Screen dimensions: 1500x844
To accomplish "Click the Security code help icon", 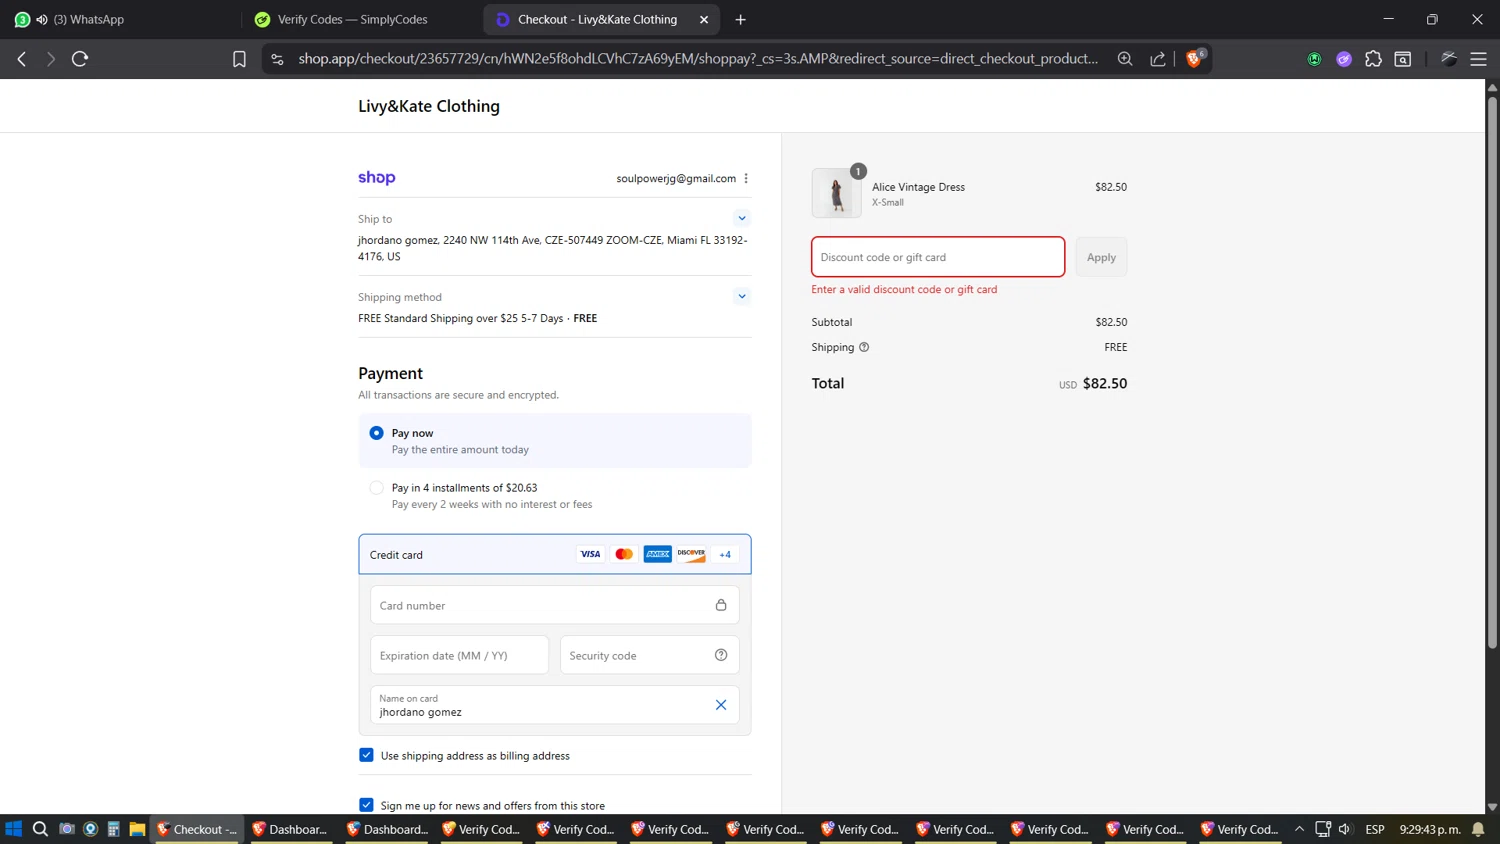I will click(721, 655).
